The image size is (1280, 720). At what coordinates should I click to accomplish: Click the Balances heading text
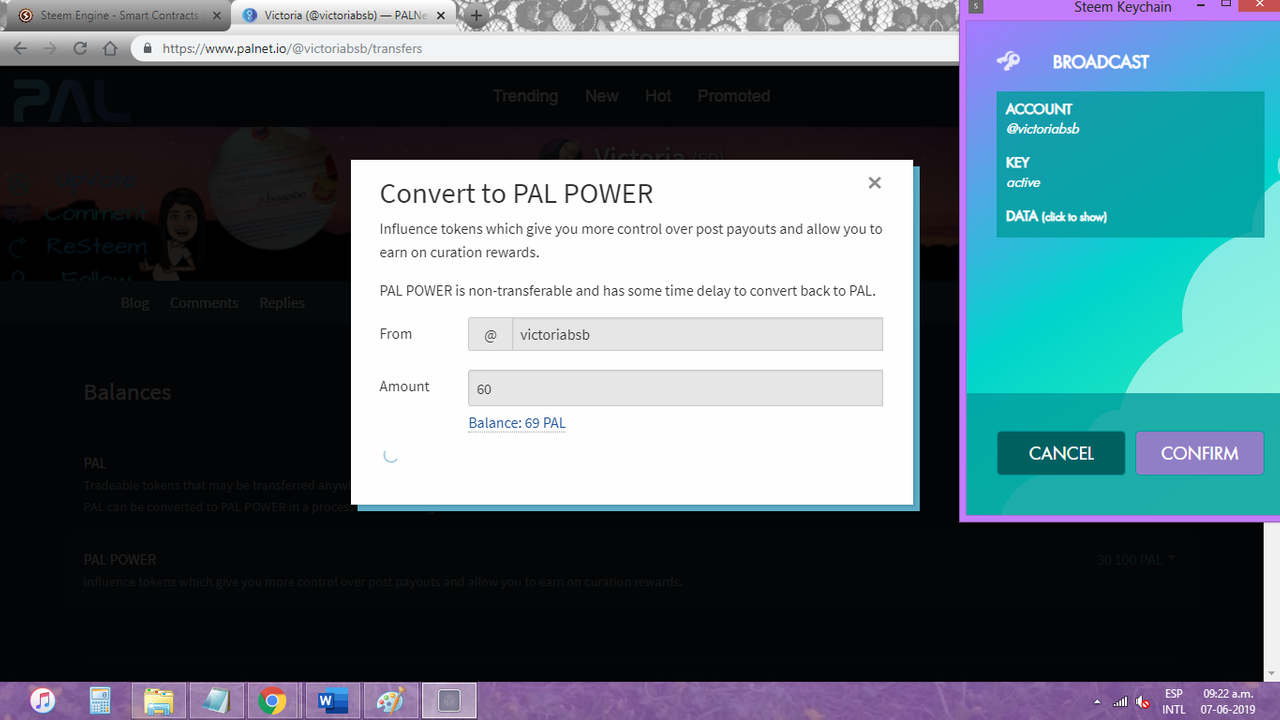tap(127, 392)
